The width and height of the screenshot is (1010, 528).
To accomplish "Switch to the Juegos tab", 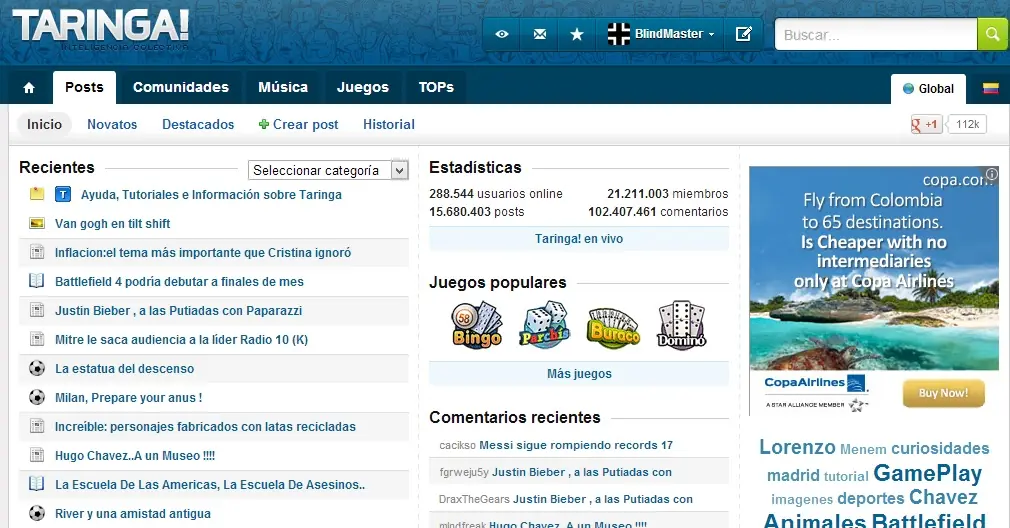I will pos(363,87).
